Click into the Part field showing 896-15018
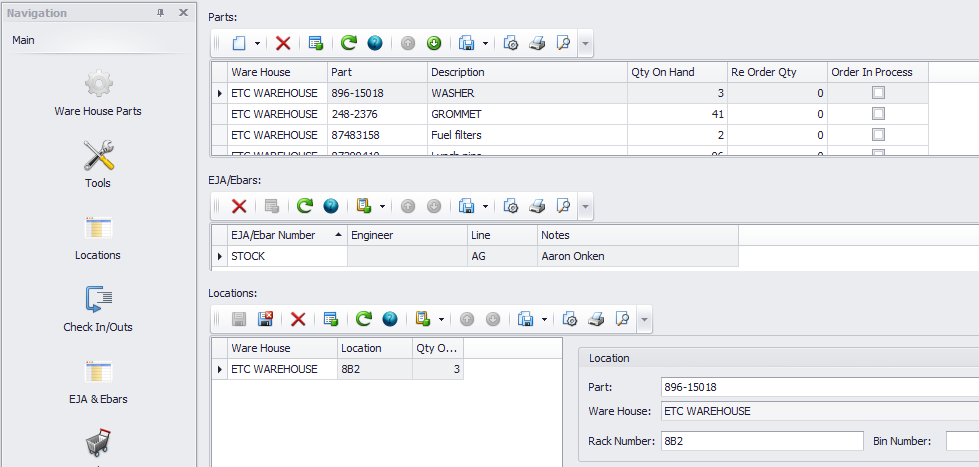 pos(819,387)
